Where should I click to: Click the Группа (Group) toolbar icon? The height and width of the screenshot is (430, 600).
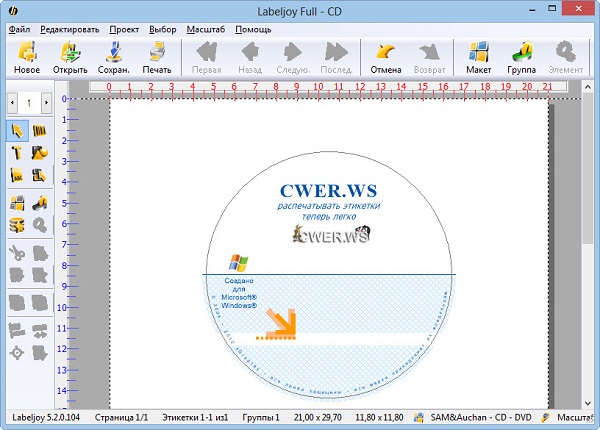[x=522, y=57]
